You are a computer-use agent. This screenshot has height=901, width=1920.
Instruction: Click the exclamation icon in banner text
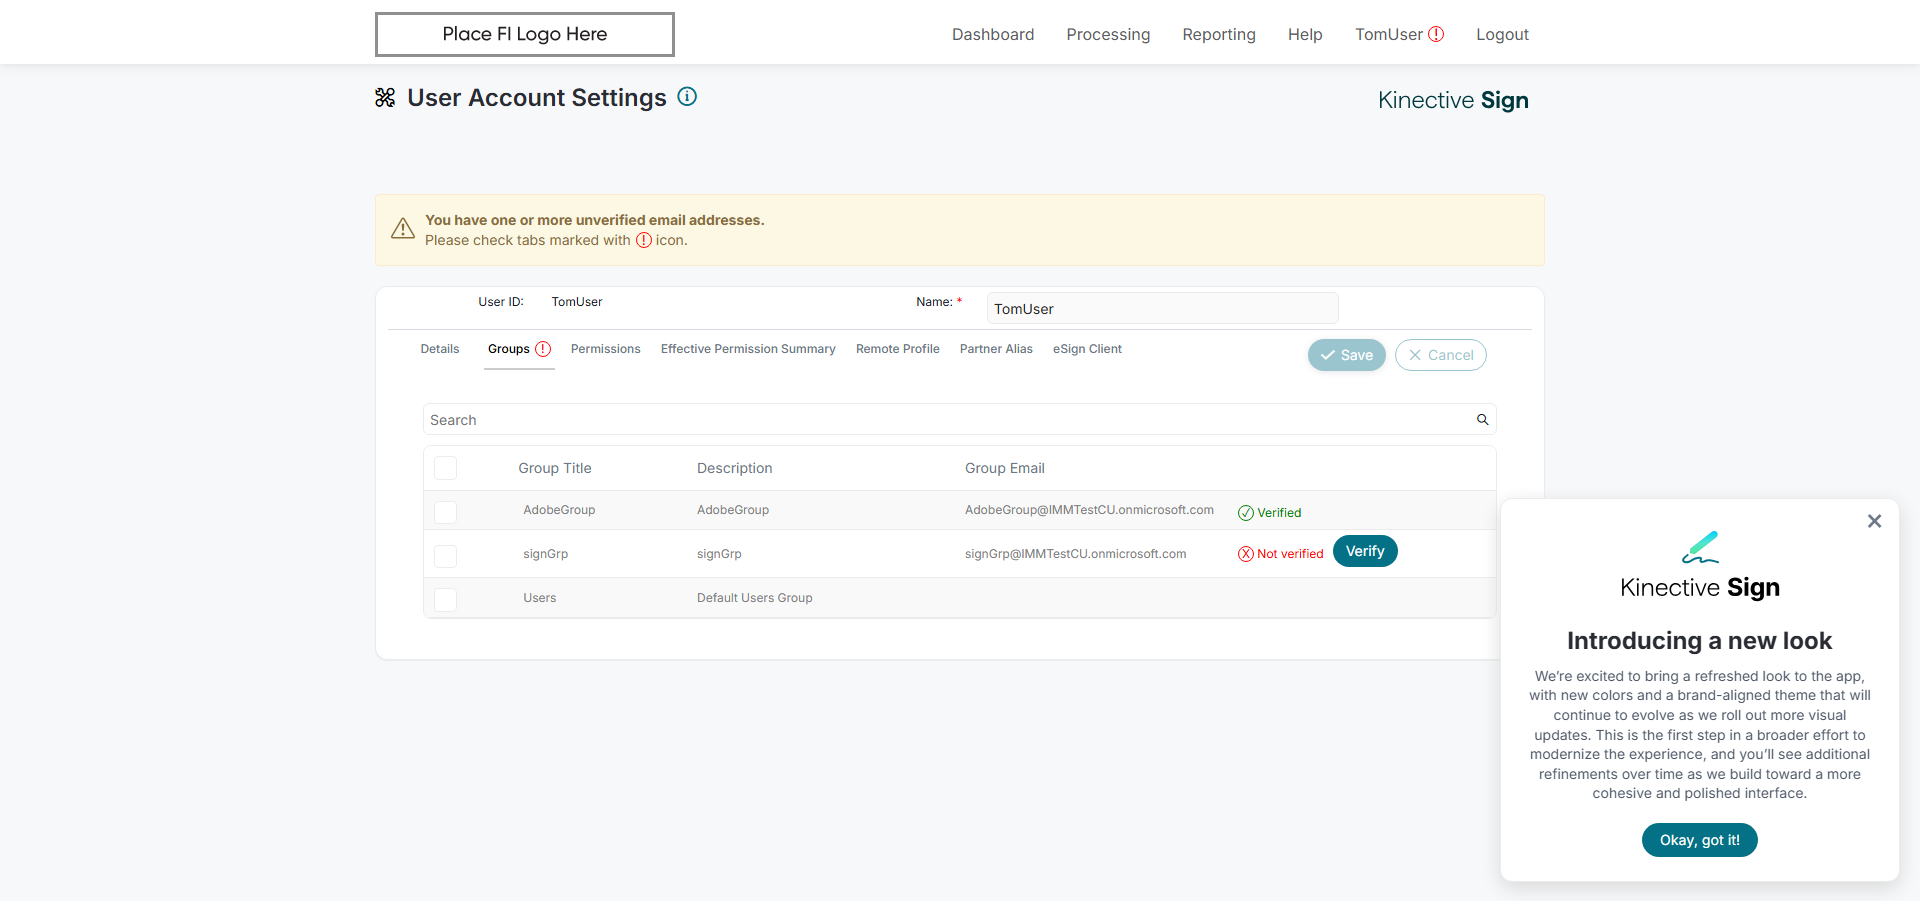(x=644, y=240)
